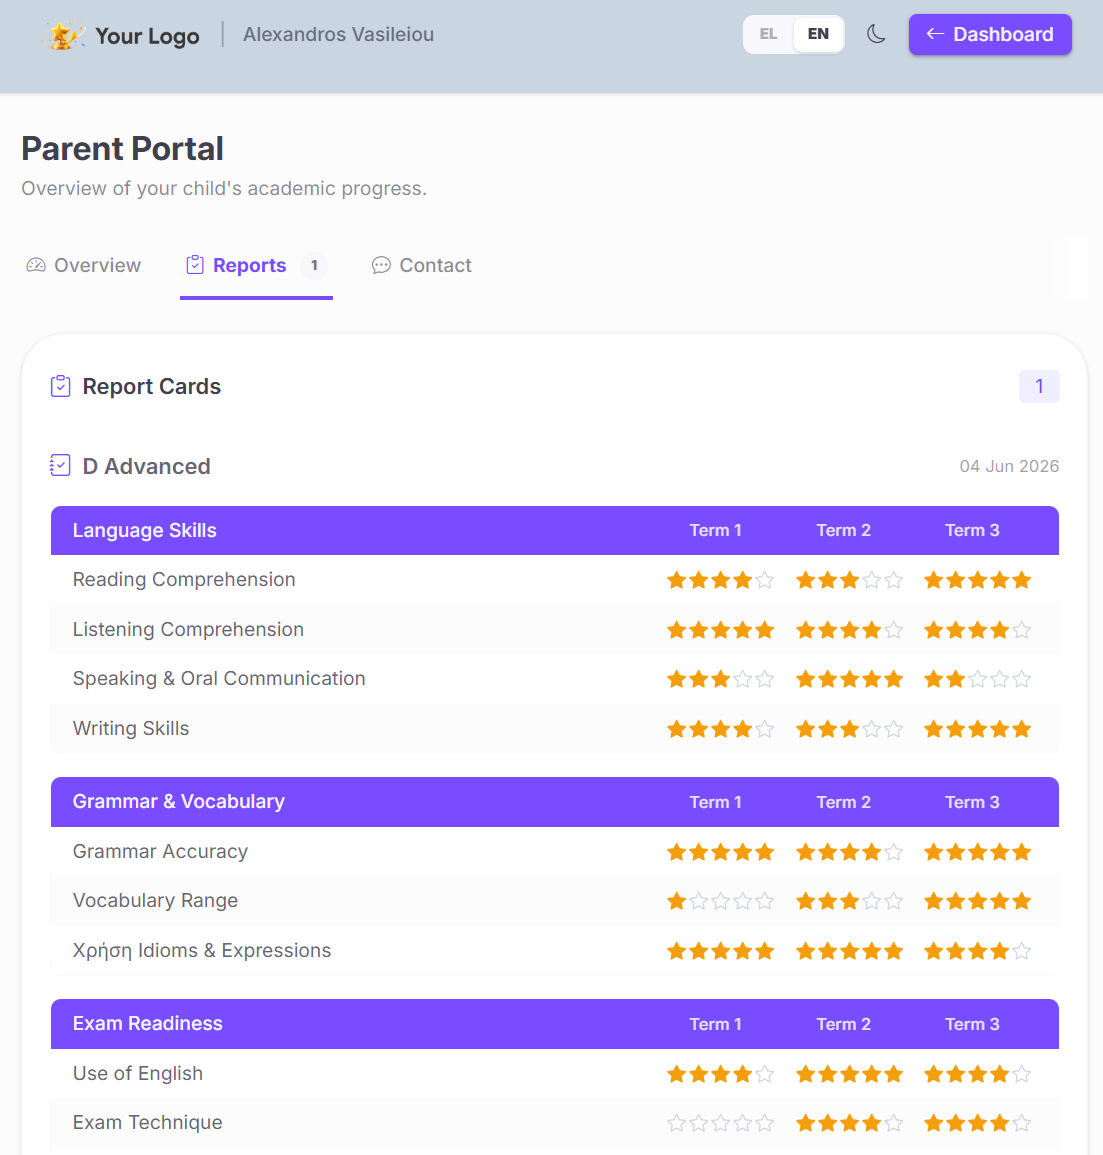Click Exam Technique Term 3 star rating
The height and width of the screenshot is (1155, 1103).
coord(978,1123)
